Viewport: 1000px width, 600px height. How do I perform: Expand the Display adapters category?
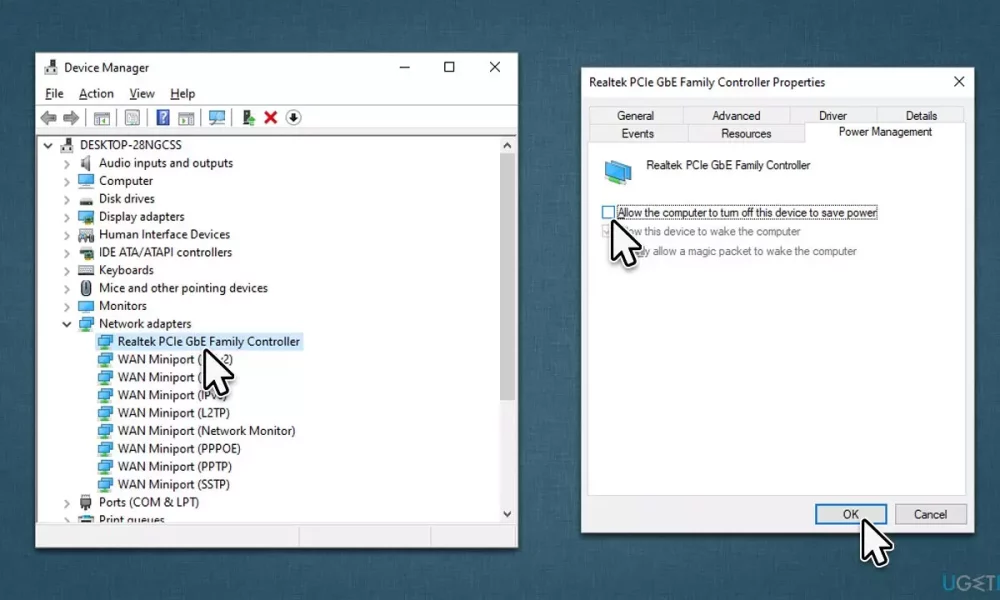66,217
